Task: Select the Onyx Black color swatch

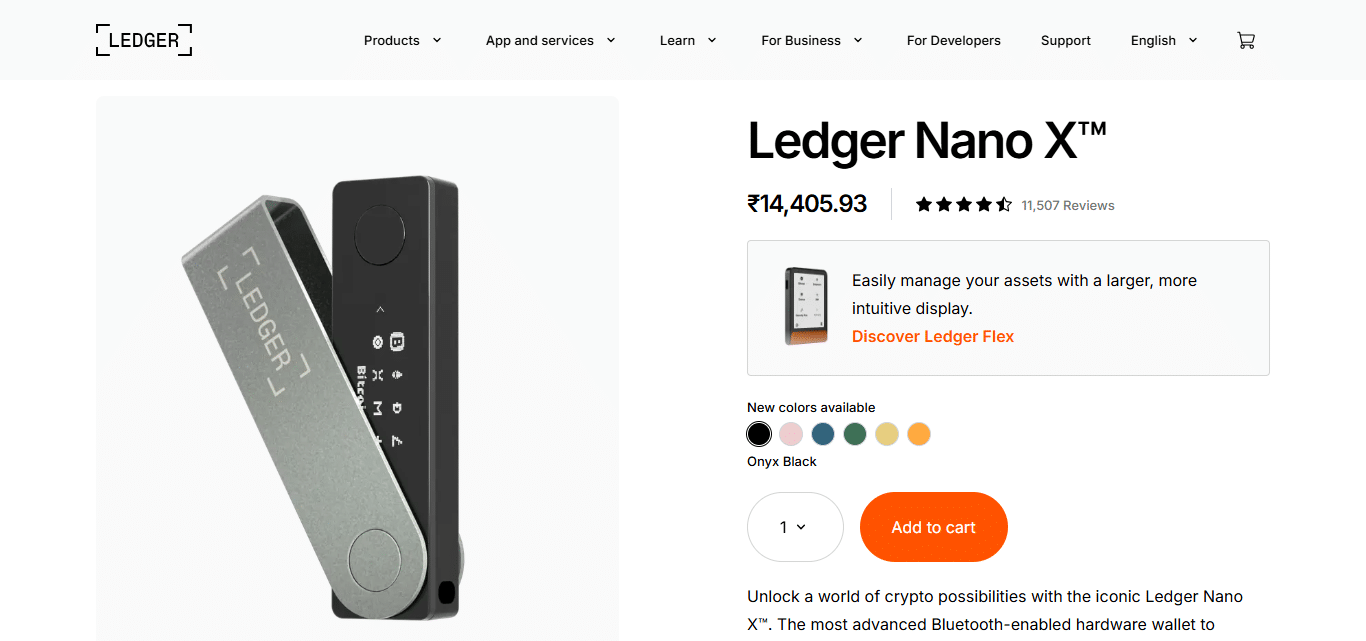Action: pos(759,434)
